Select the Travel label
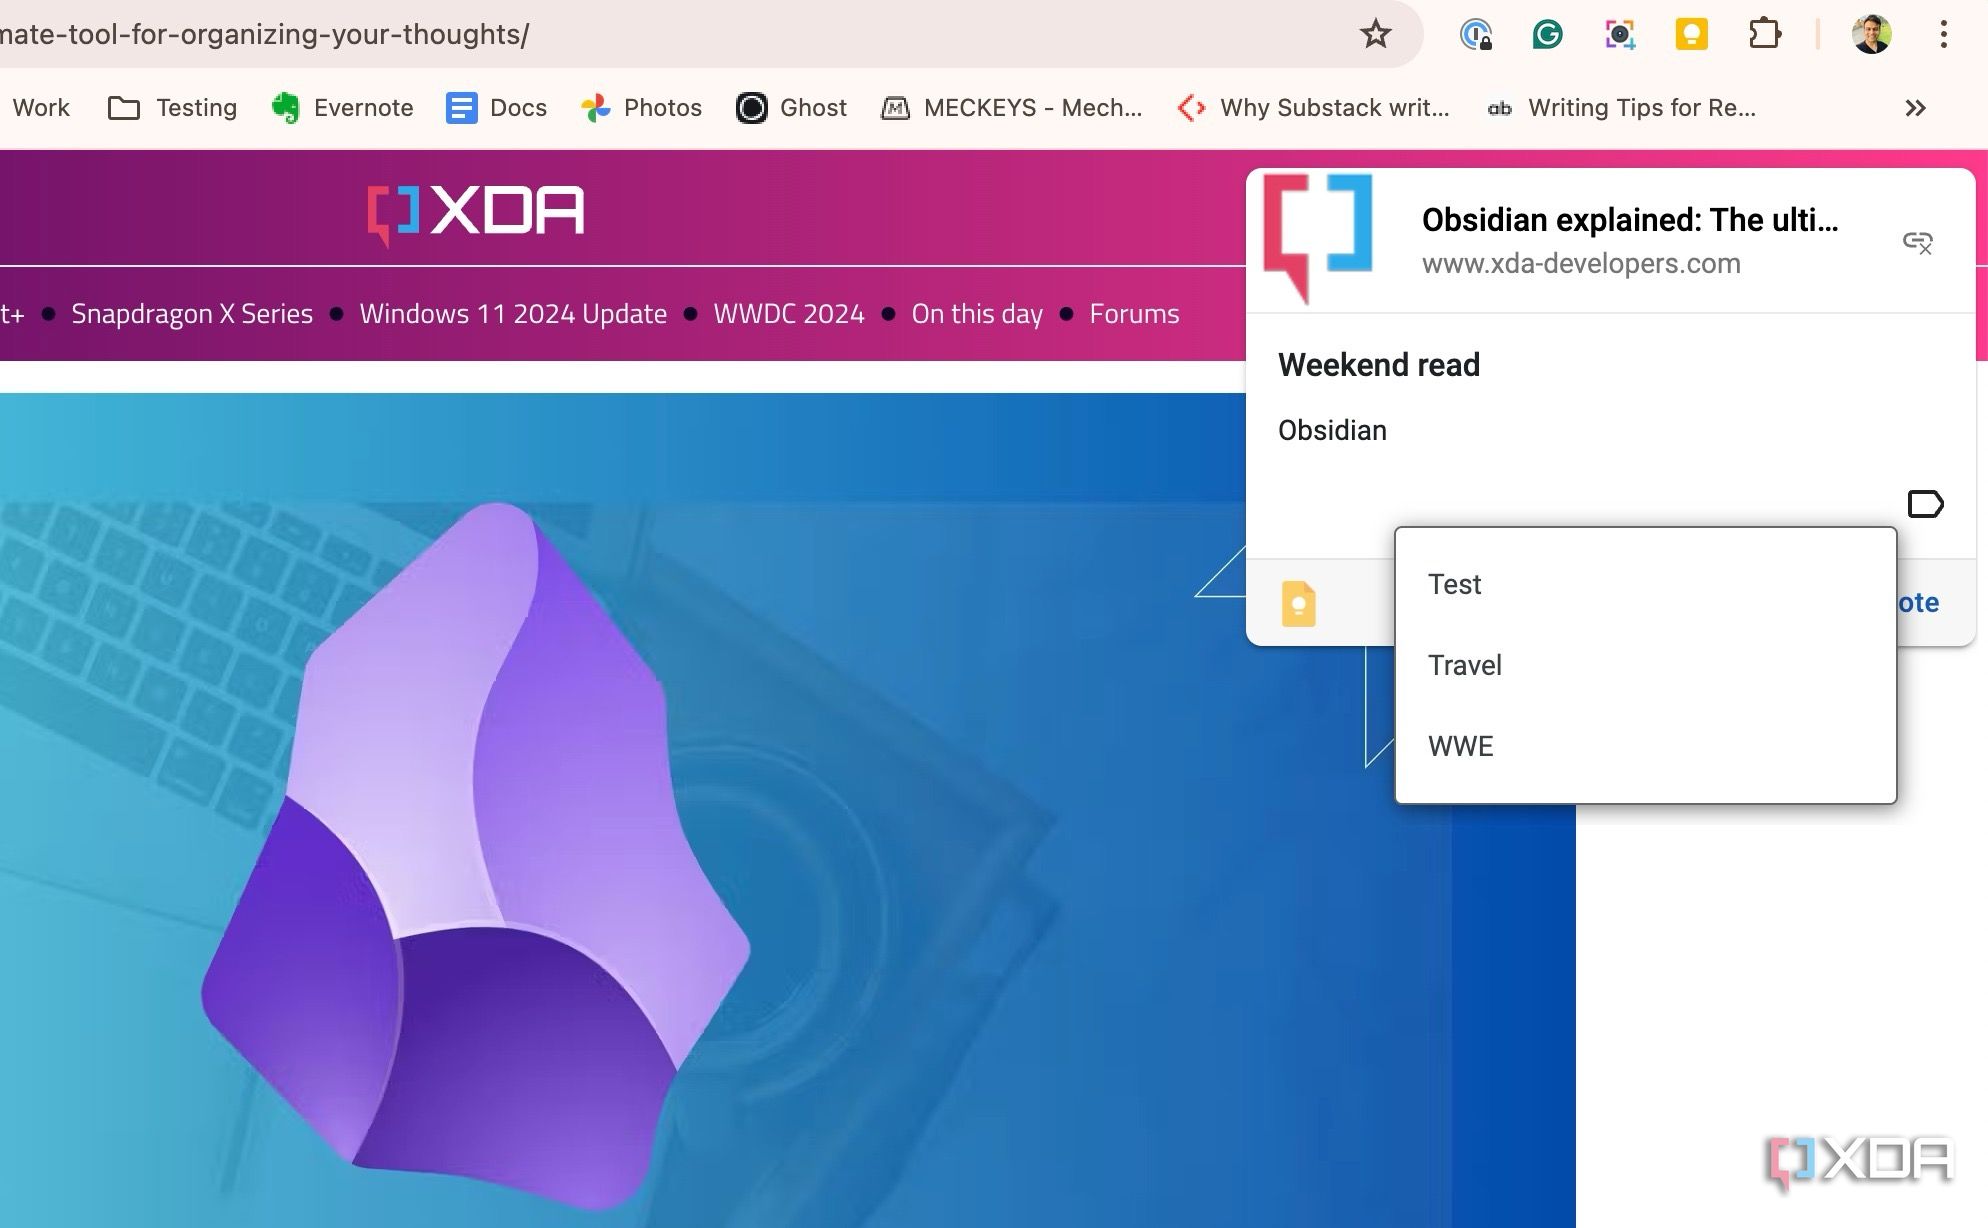Image resolution: width=1988 pixels, height=1228 pixels. tap(1646, 666)
